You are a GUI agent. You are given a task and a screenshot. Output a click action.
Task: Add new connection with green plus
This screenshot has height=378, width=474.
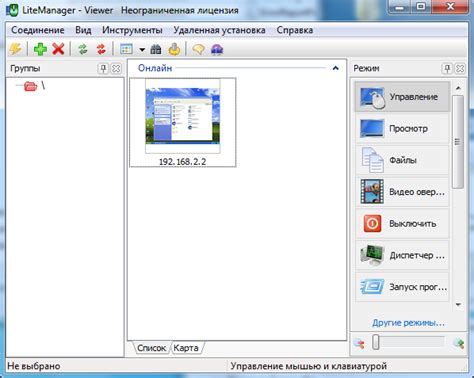point(40,49)
